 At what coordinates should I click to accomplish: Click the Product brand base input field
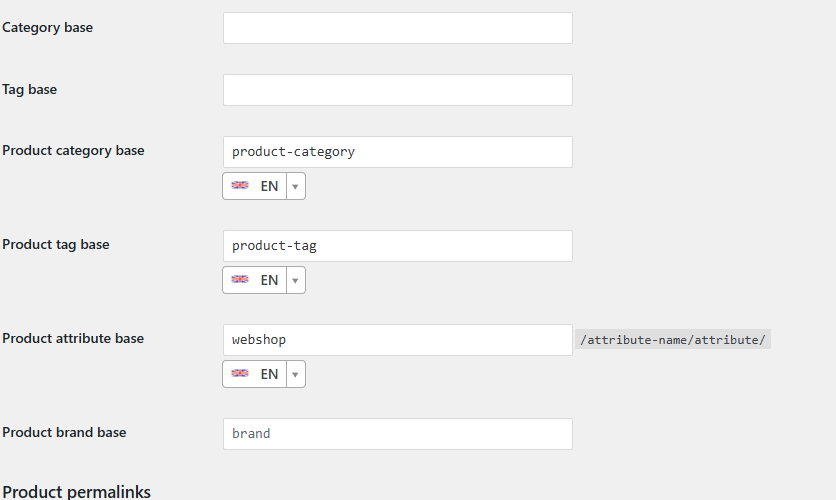[x=398, y=434]
